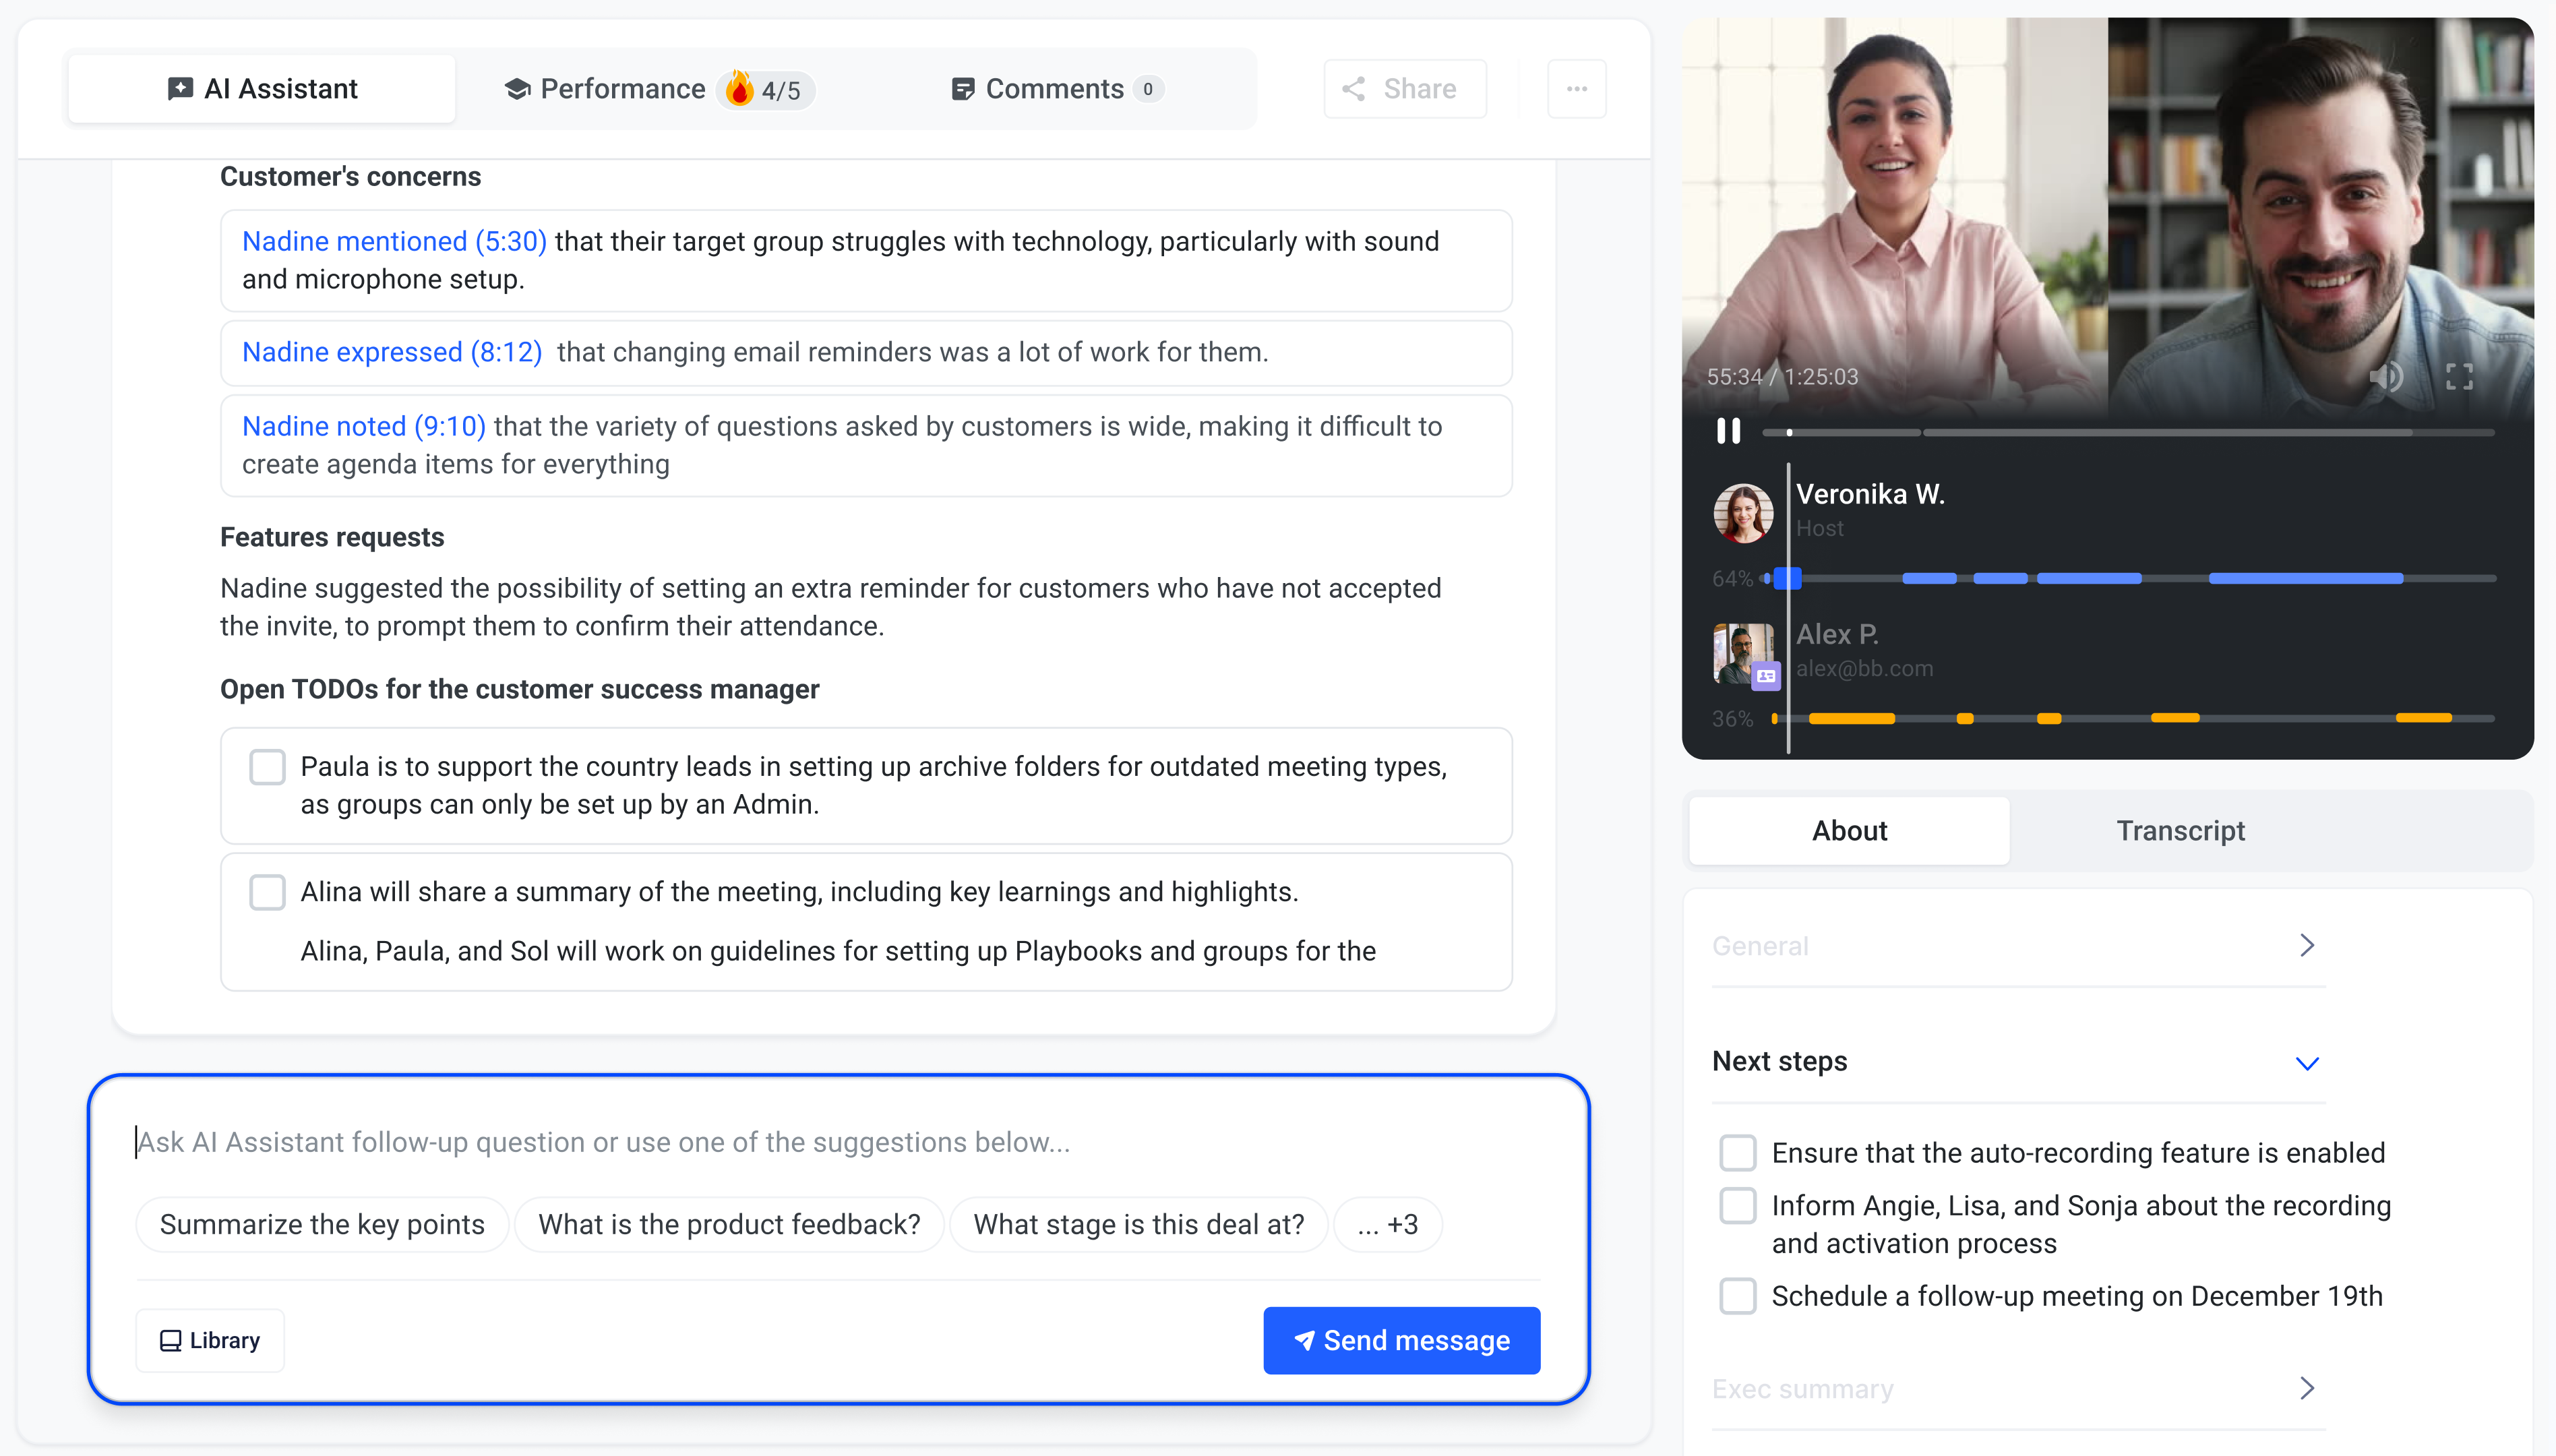
Task: Switch to the Transcript tab
Action: tap(2180, 831)
